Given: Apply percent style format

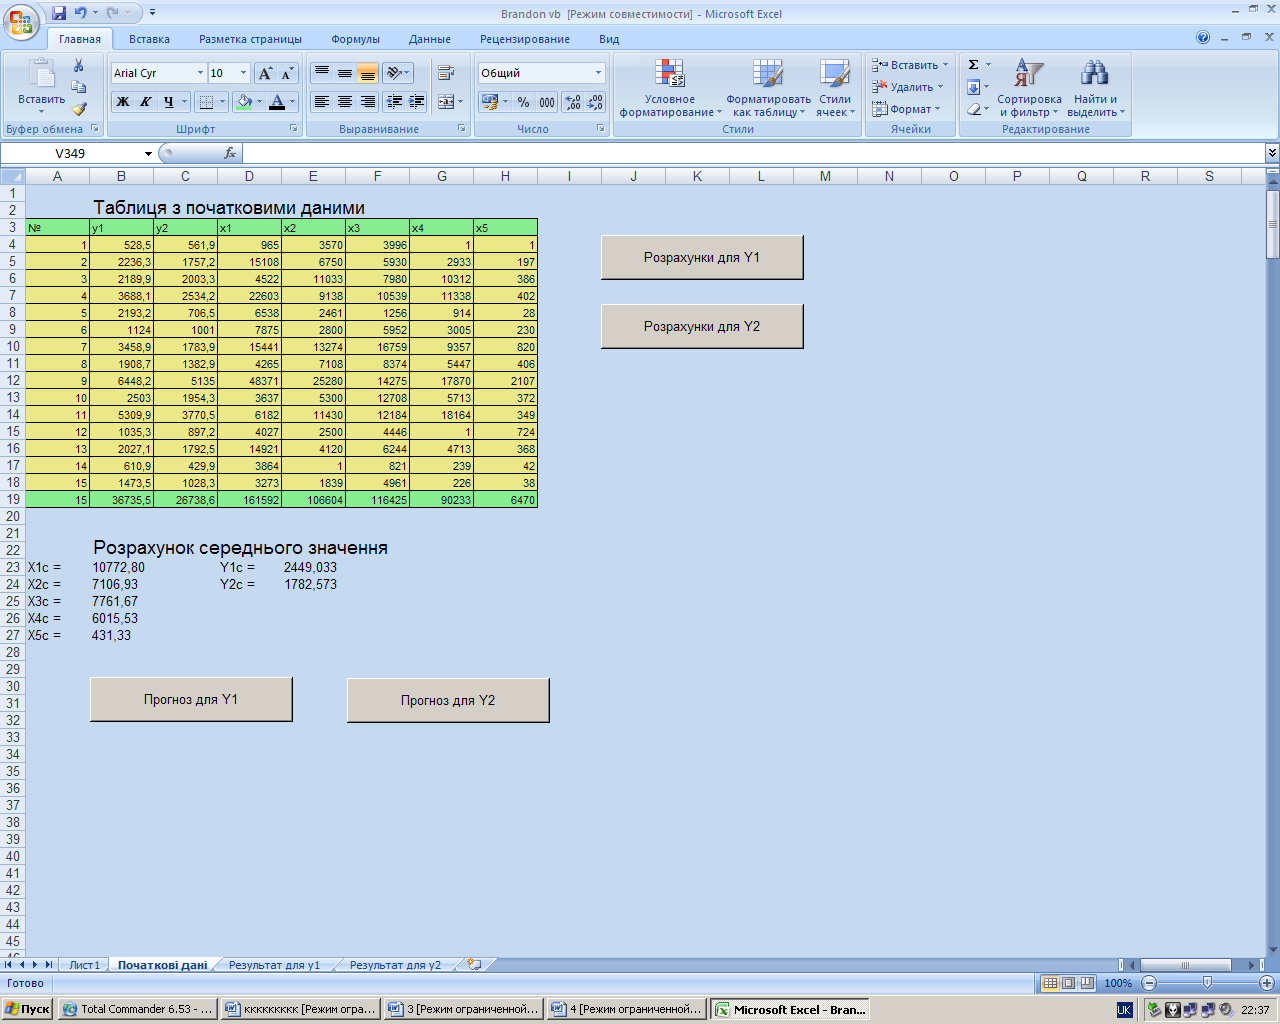Looking at the screenshot, I should [x=523, y=102].
